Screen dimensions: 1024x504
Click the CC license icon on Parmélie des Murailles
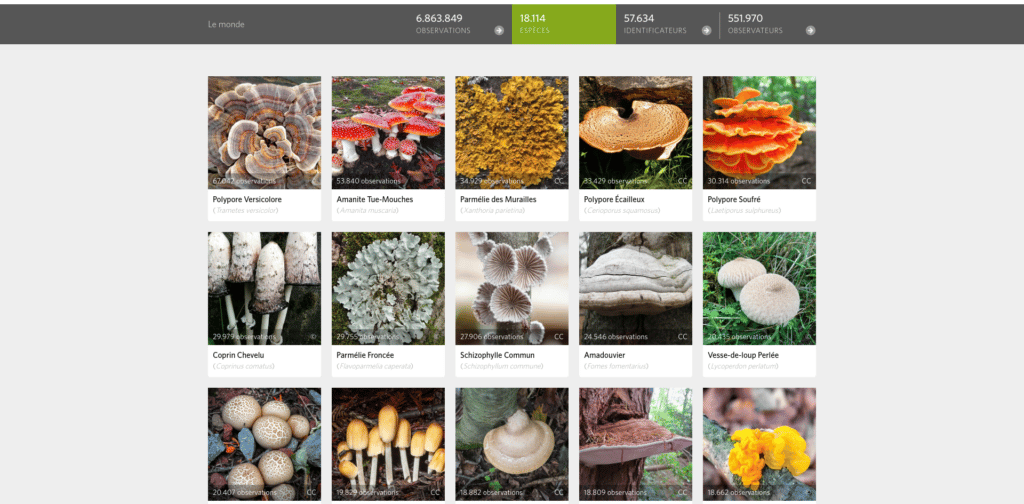559,181
